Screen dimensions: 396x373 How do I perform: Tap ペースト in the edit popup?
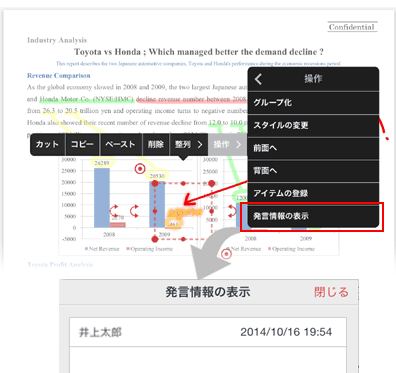click(x=121, y=144)
